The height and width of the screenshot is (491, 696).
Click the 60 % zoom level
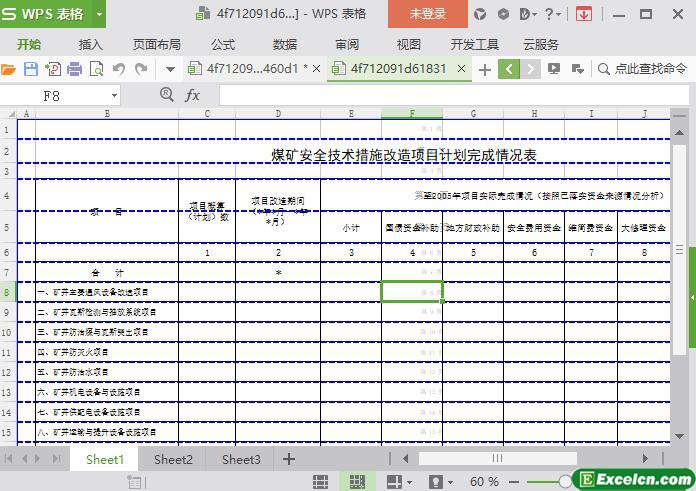(484, 482)
